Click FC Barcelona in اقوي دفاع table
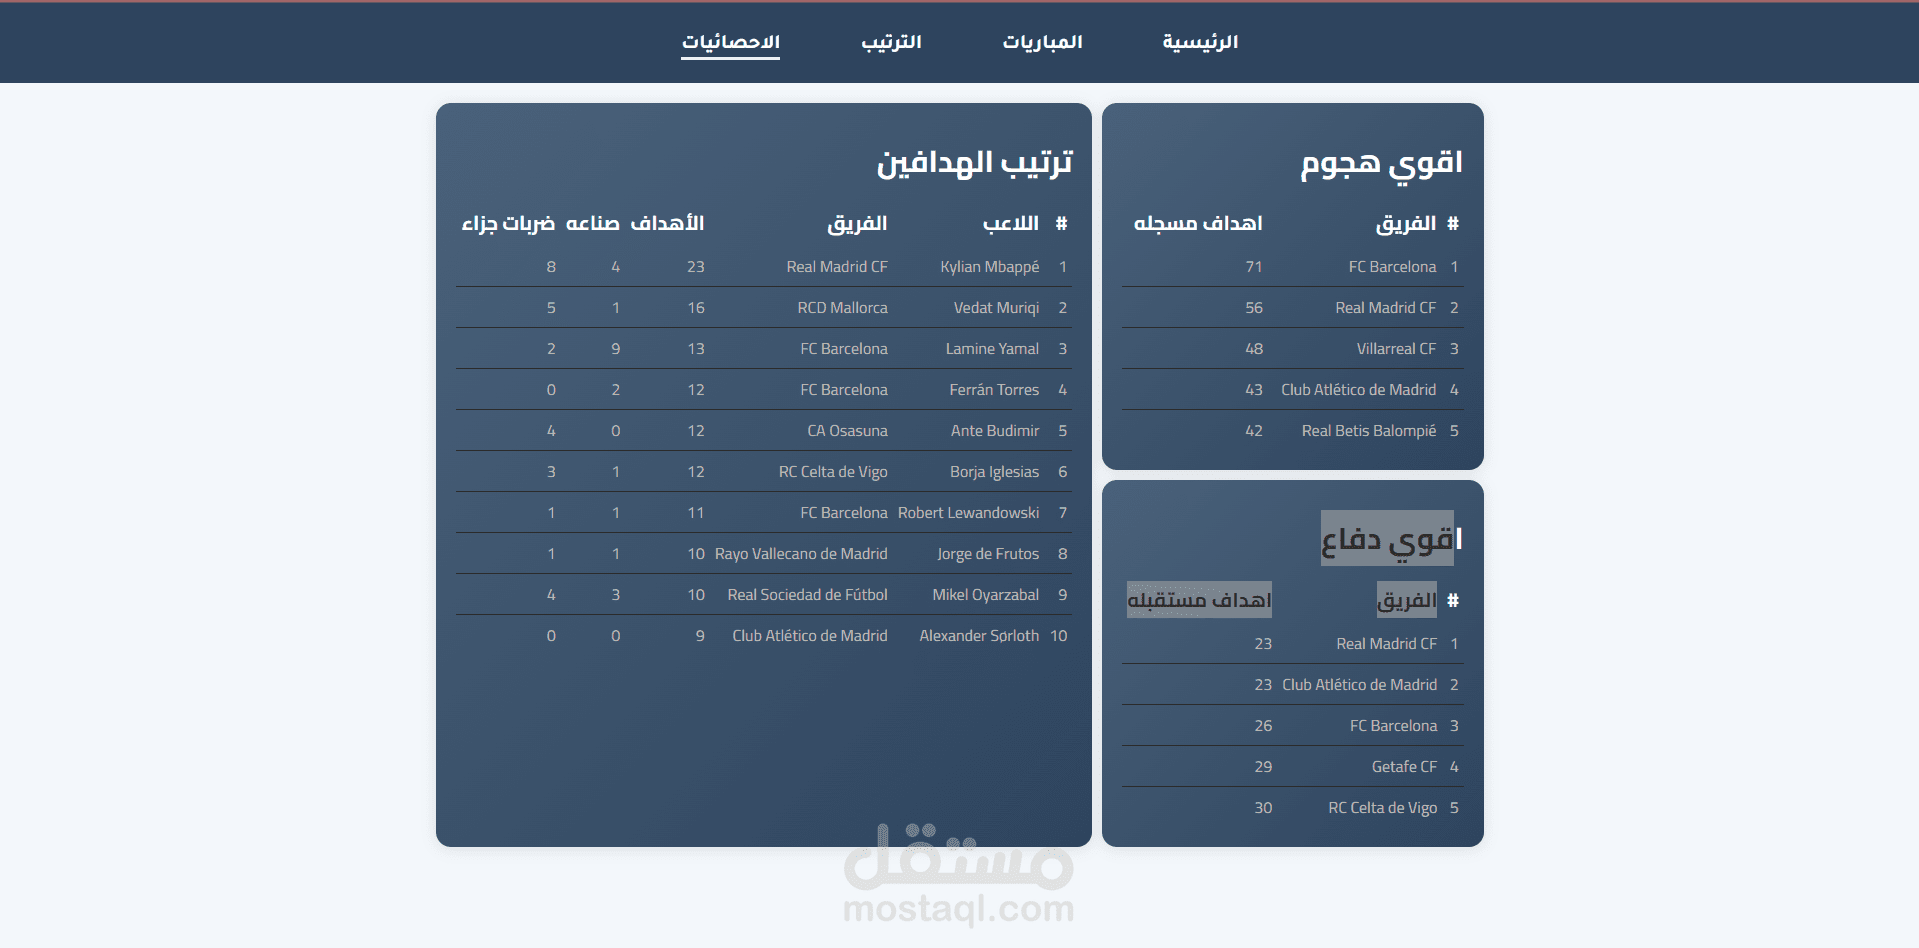The image size is (1919, 948). click(1393, 726)
